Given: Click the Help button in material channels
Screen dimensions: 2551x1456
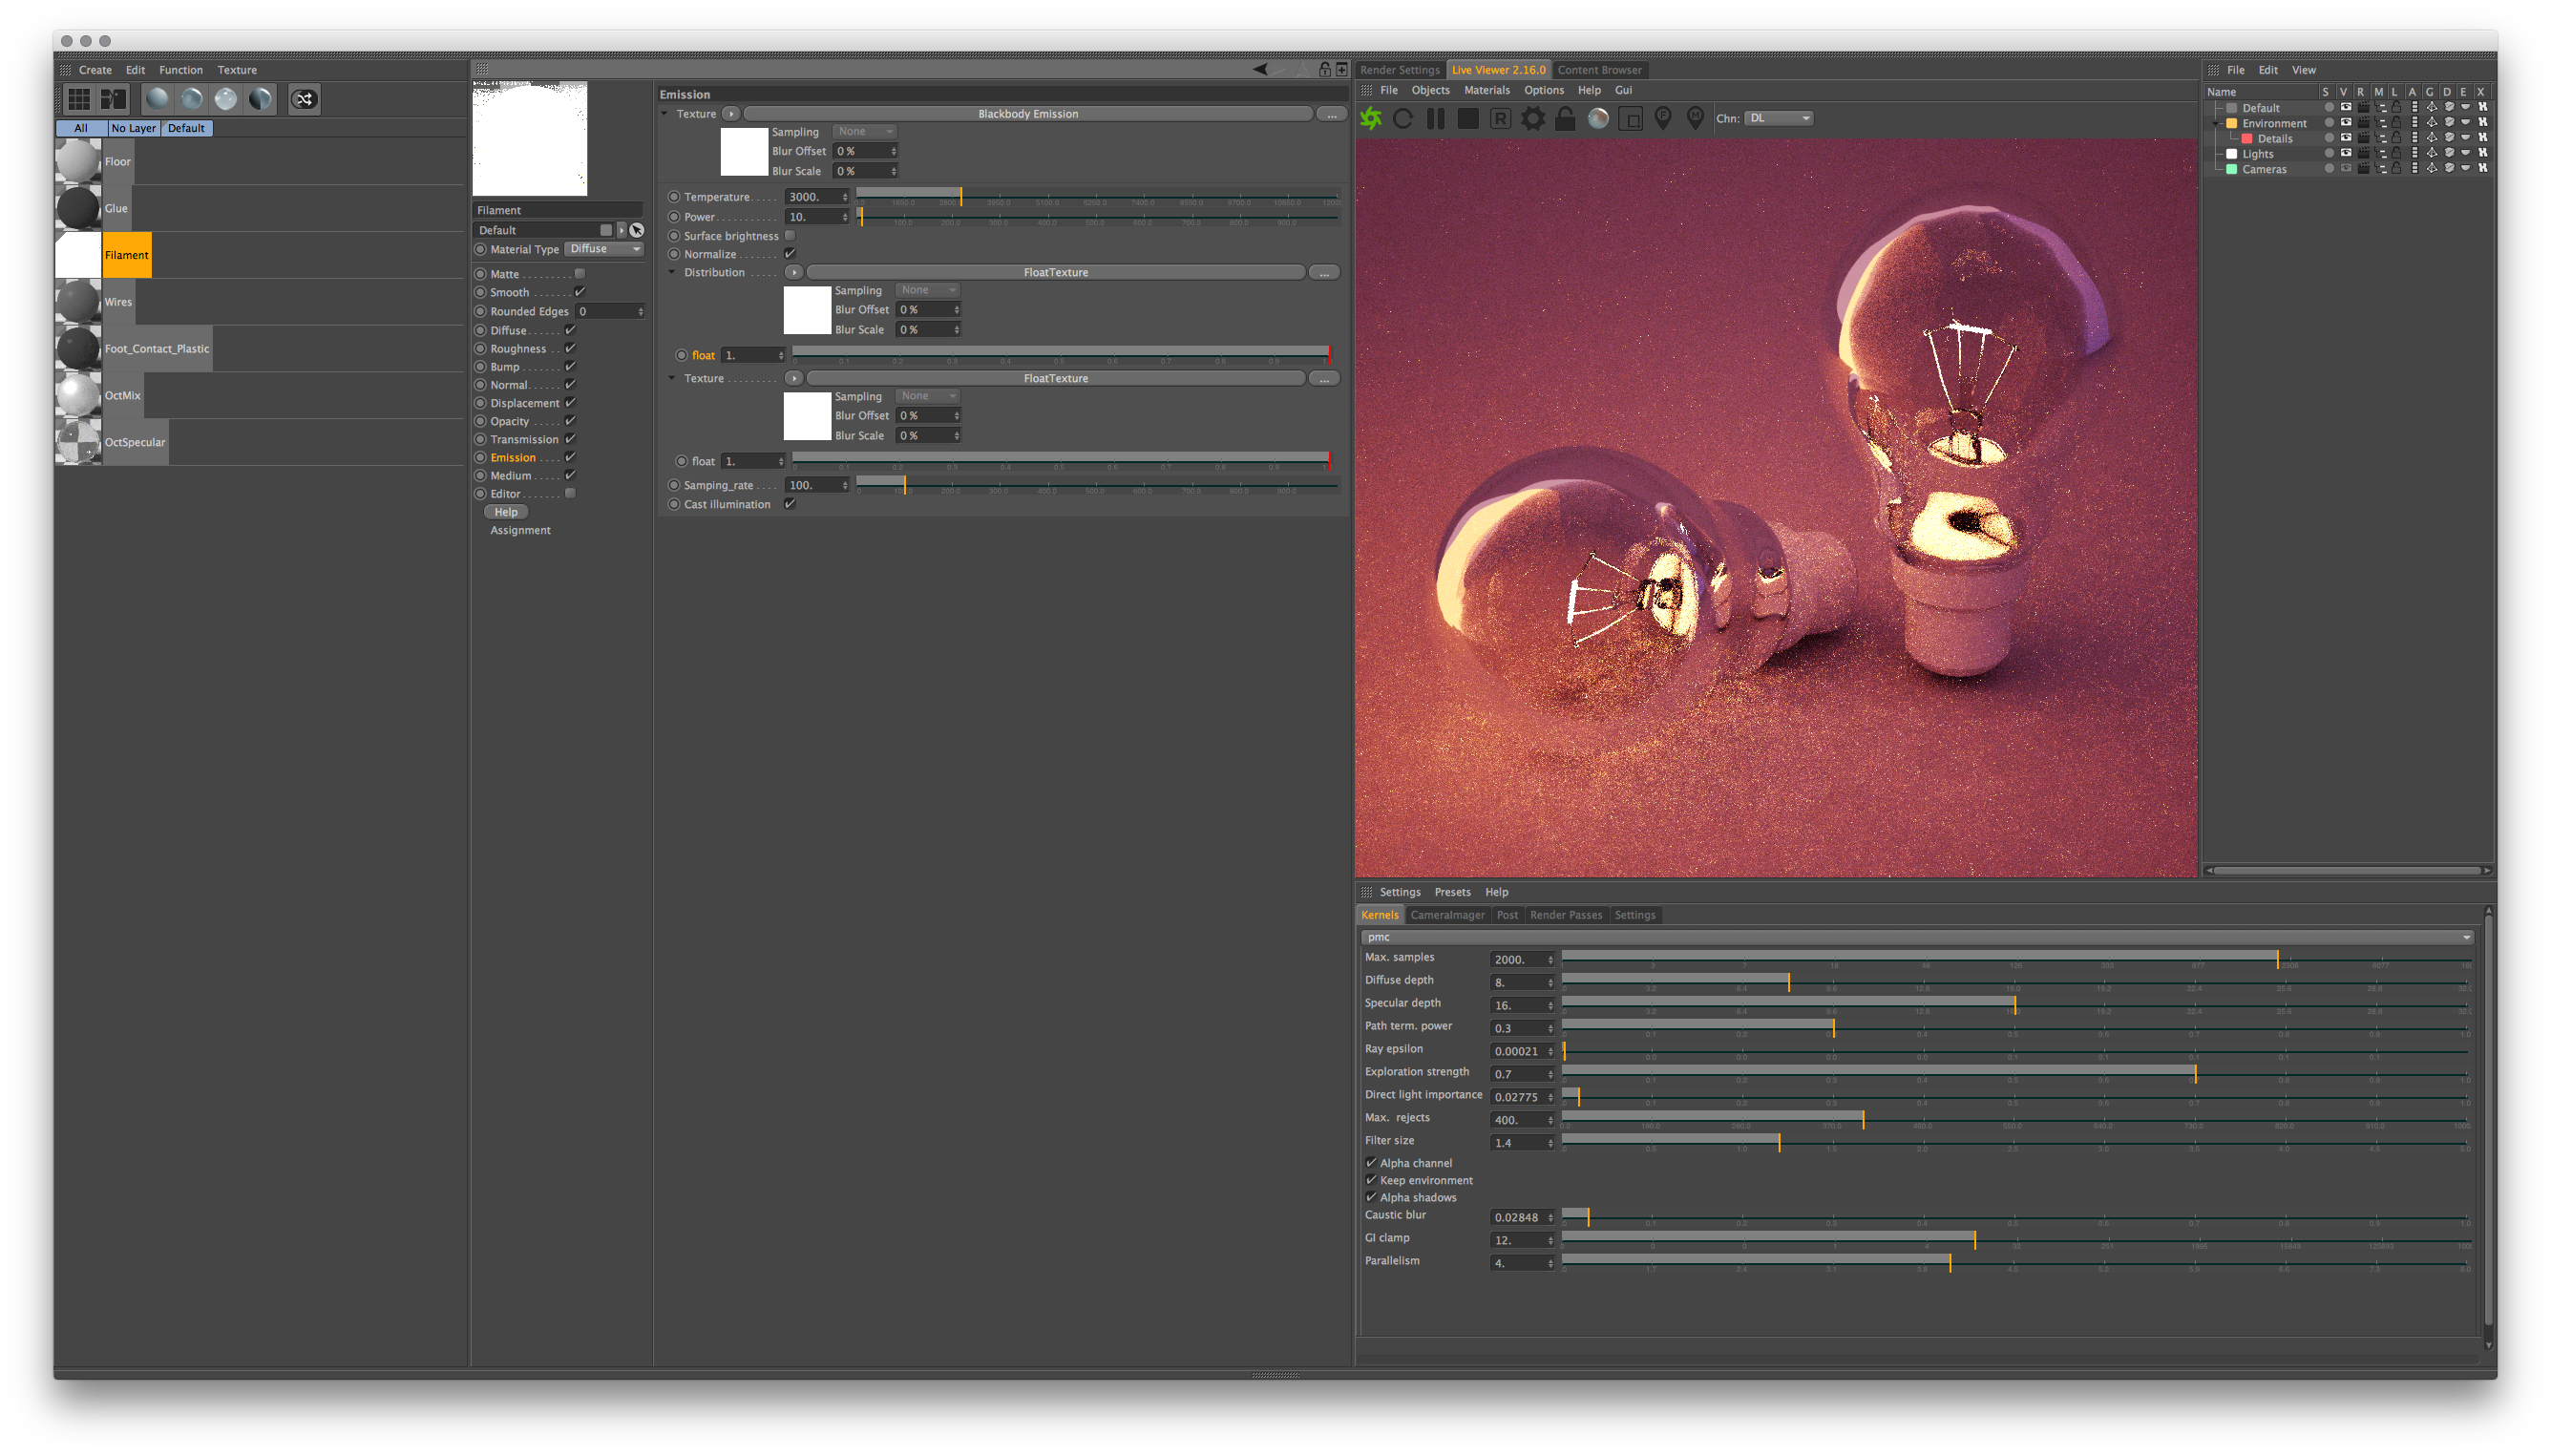Looking at the screenshot, I should click(x=506, y=512).
